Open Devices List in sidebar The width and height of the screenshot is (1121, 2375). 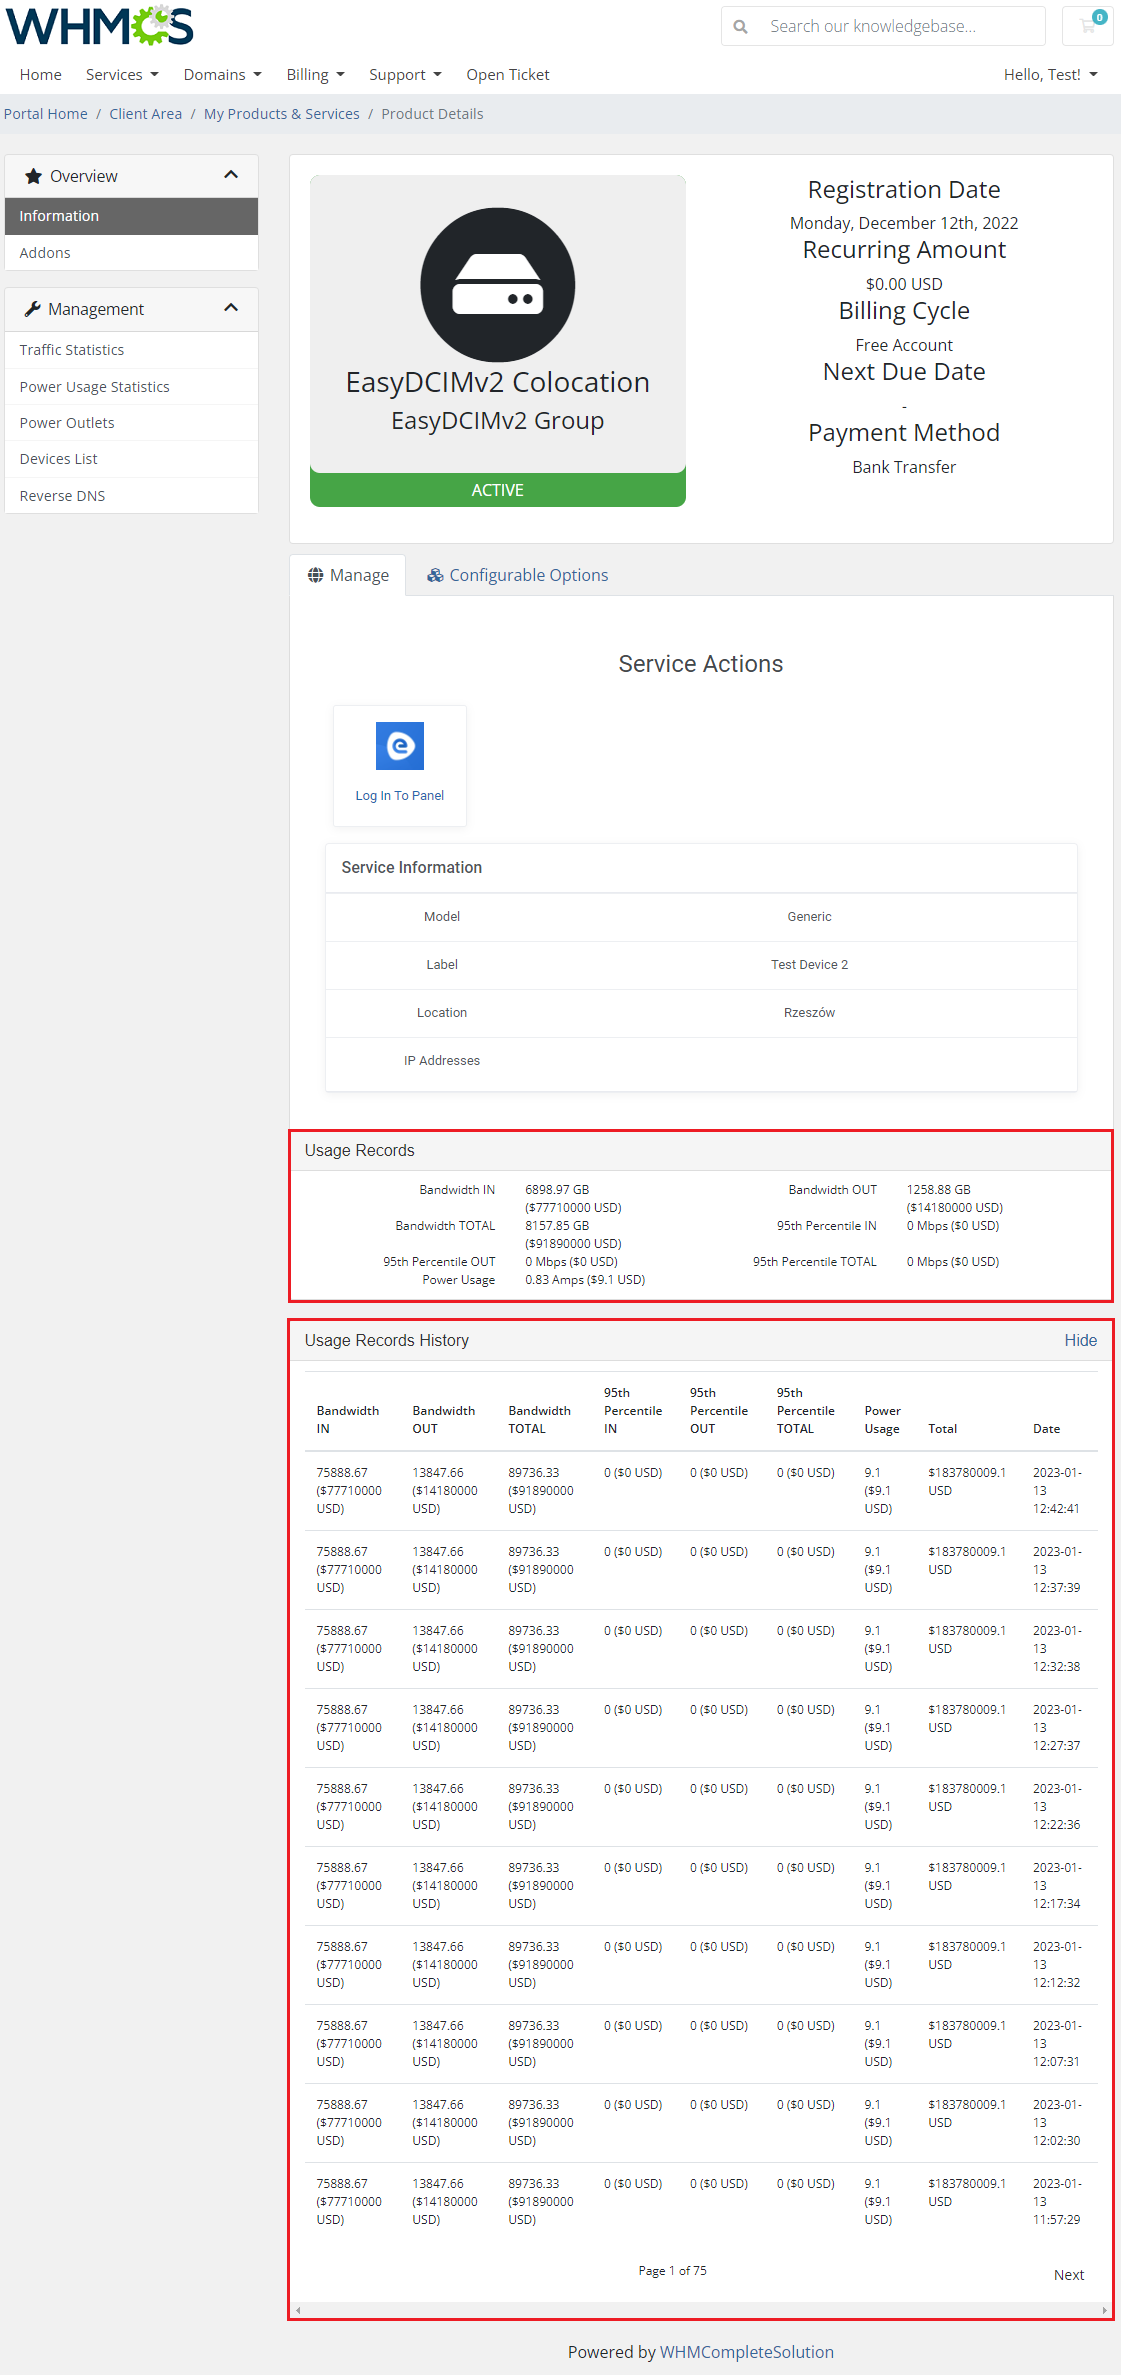point(131,459)
